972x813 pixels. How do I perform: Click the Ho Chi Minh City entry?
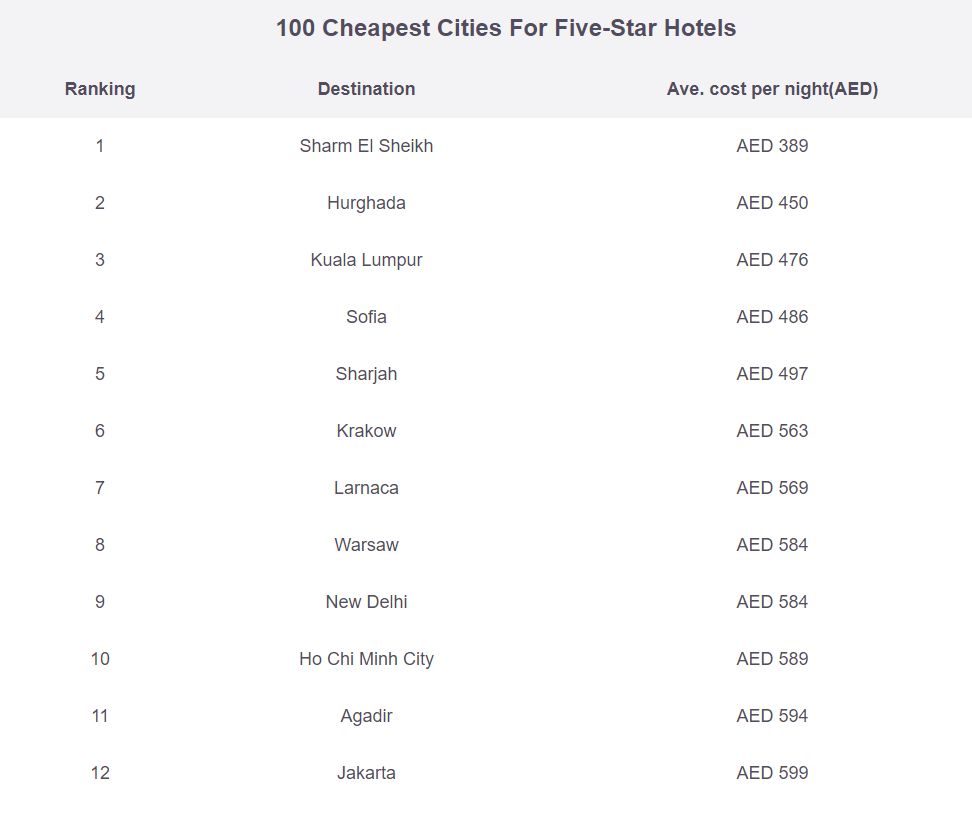click(366, 659)
